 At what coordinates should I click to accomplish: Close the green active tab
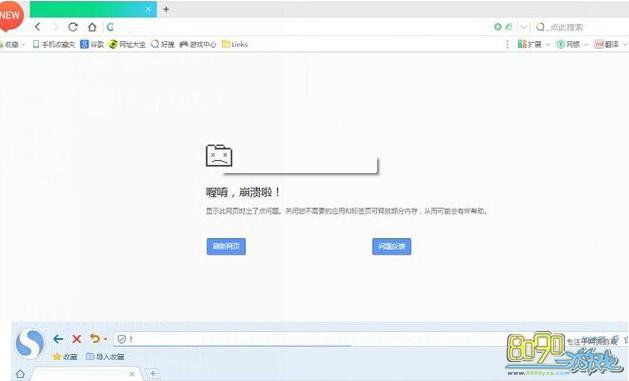(148, 9)
